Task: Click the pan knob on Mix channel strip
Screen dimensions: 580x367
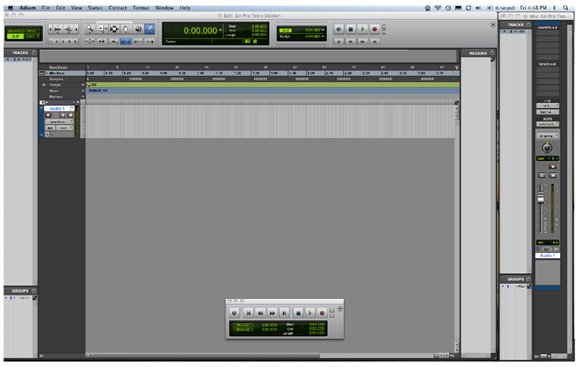Action: 547,148
